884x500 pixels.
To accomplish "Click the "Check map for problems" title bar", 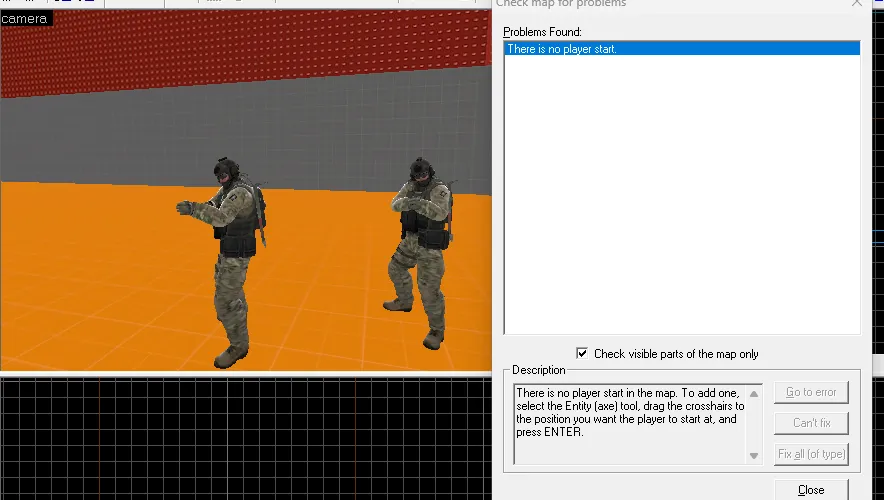I will [561, 3].
